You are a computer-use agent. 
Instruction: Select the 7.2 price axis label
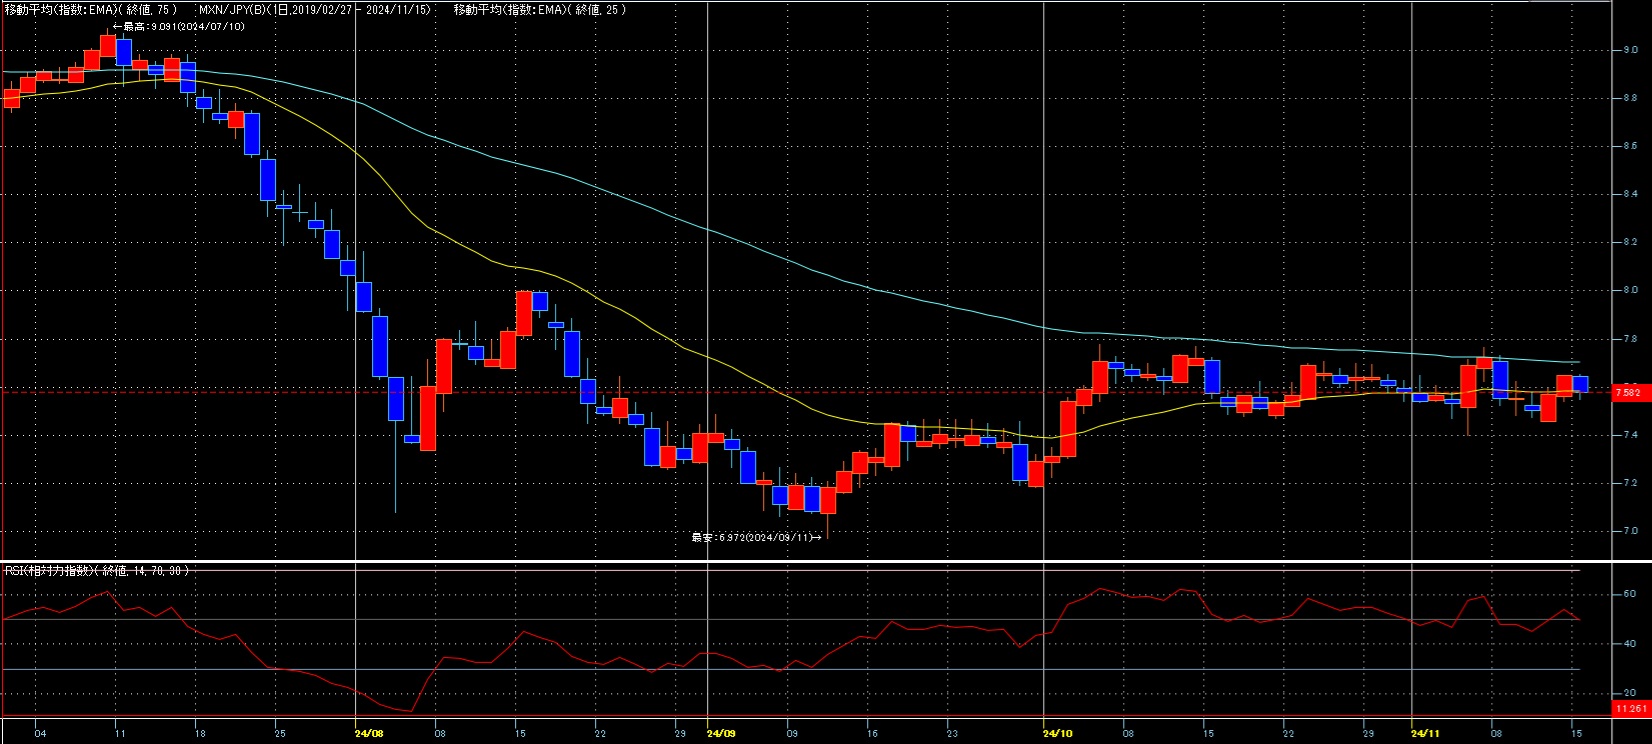1630,483
